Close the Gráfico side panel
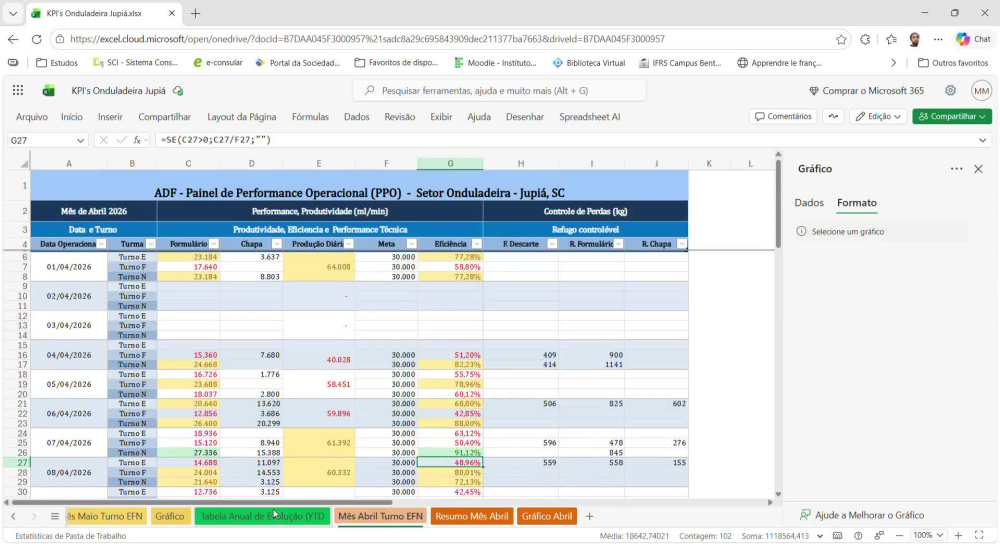The height and width of the screenshot is (544, 1000). tap(978, 169)
